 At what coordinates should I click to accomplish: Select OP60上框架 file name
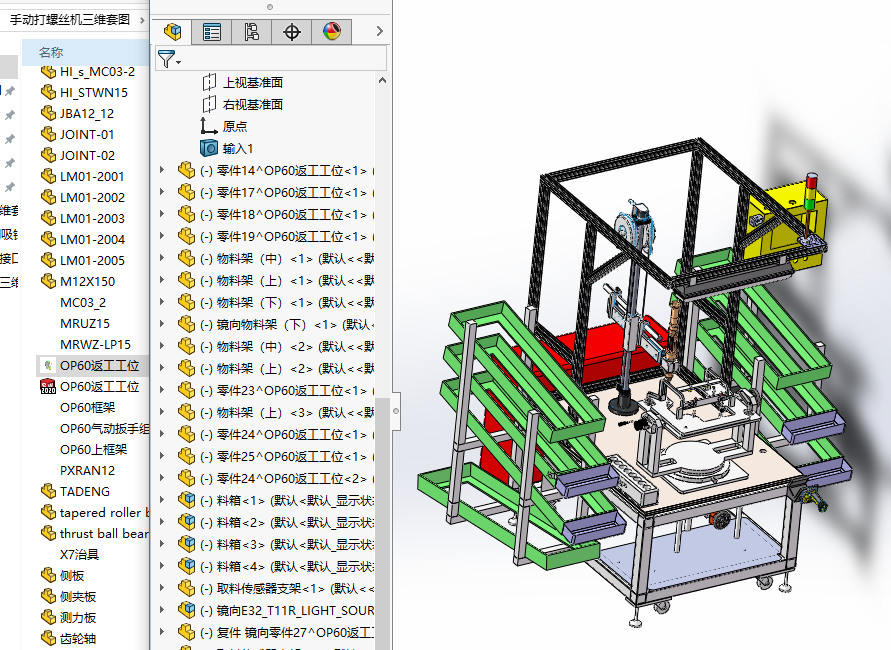tap(93, 449)
